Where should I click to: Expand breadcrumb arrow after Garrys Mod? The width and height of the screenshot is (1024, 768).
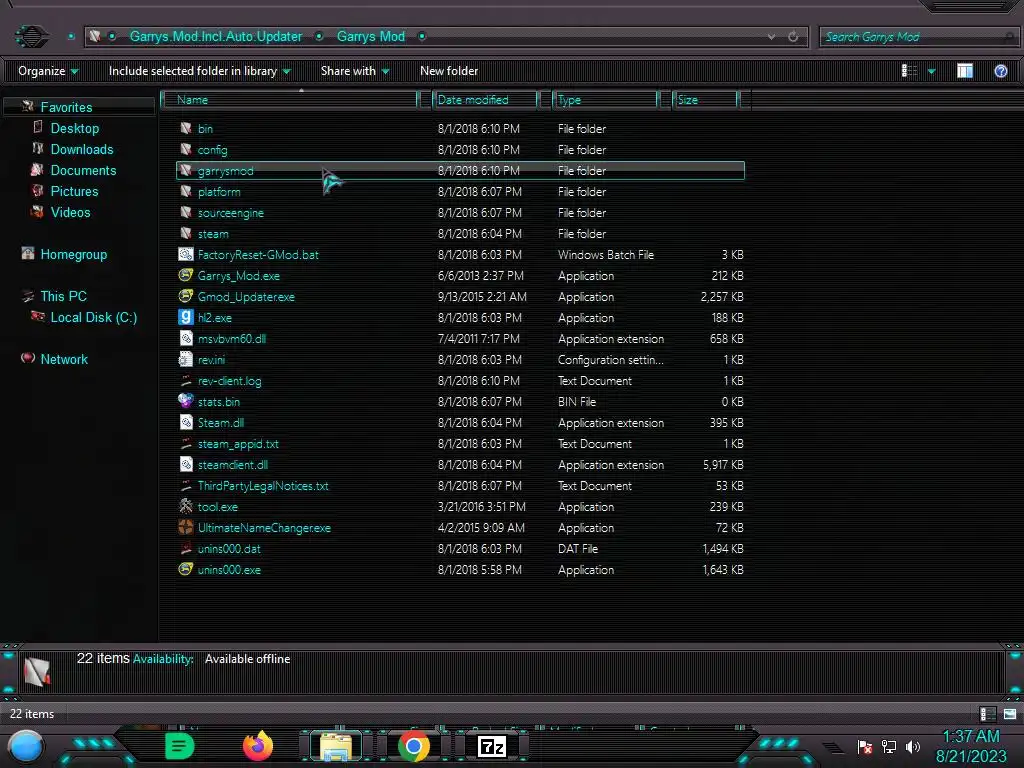[422, 37]
